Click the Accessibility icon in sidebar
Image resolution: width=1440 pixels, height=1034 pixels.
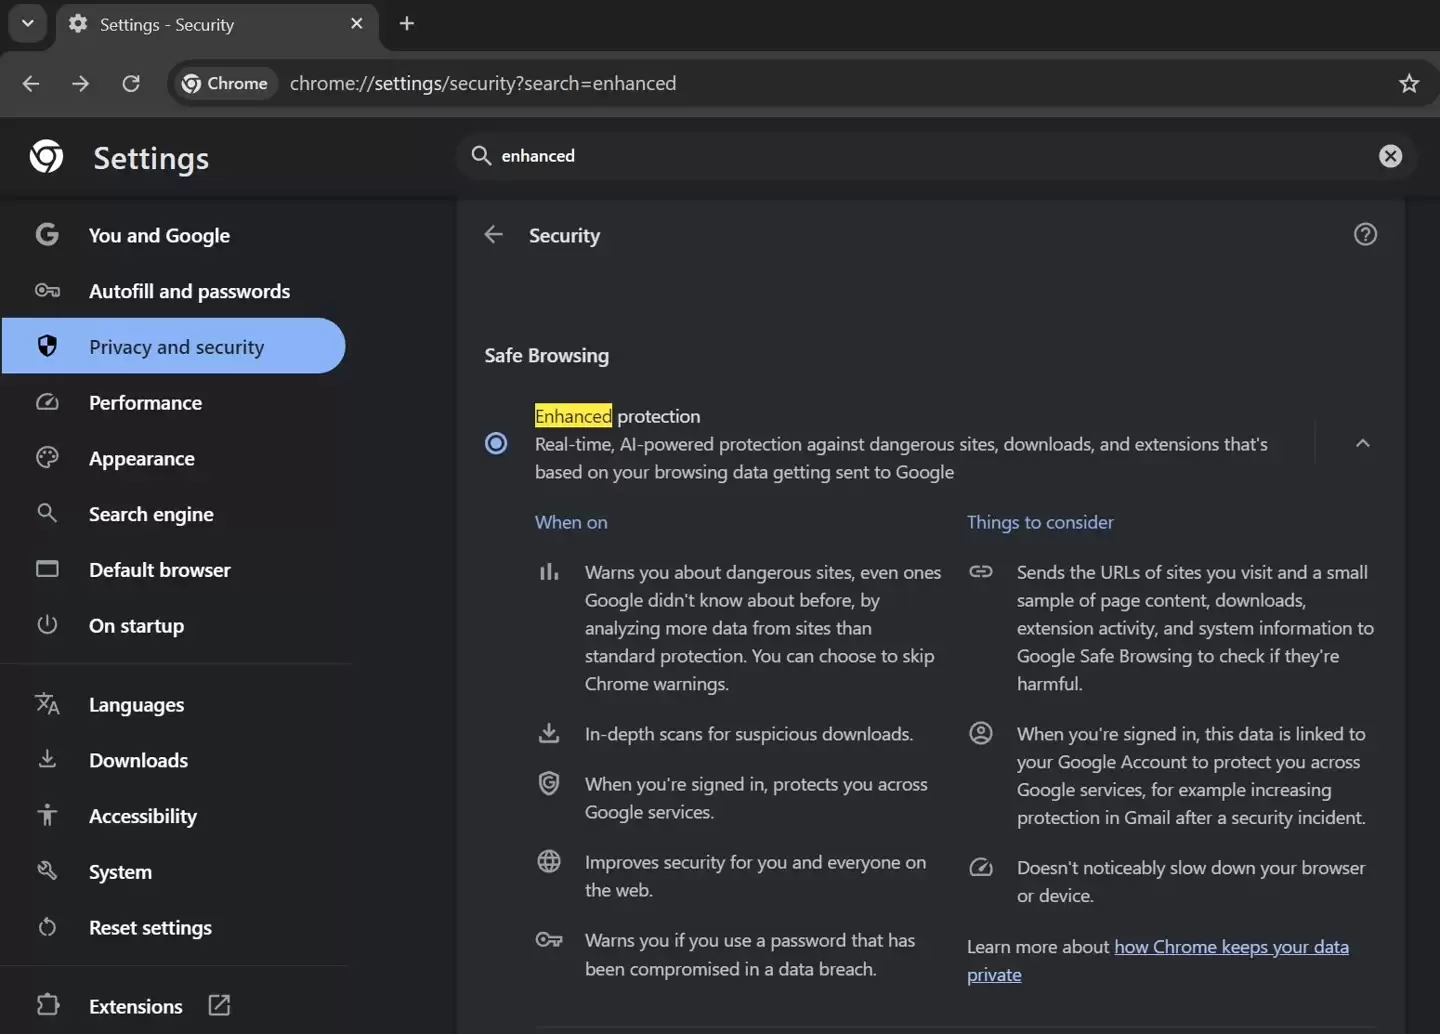[x=47, y=815]
